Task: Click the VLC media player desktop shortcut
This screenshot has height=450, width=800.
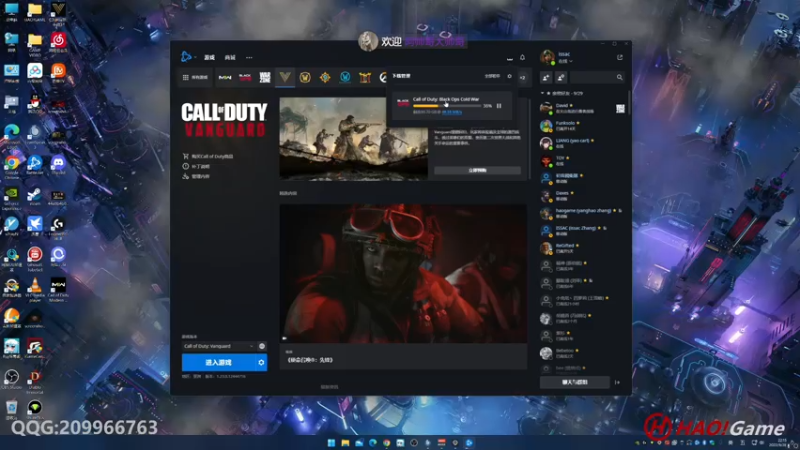Action: pyautogui.click(x=35, y=289)
